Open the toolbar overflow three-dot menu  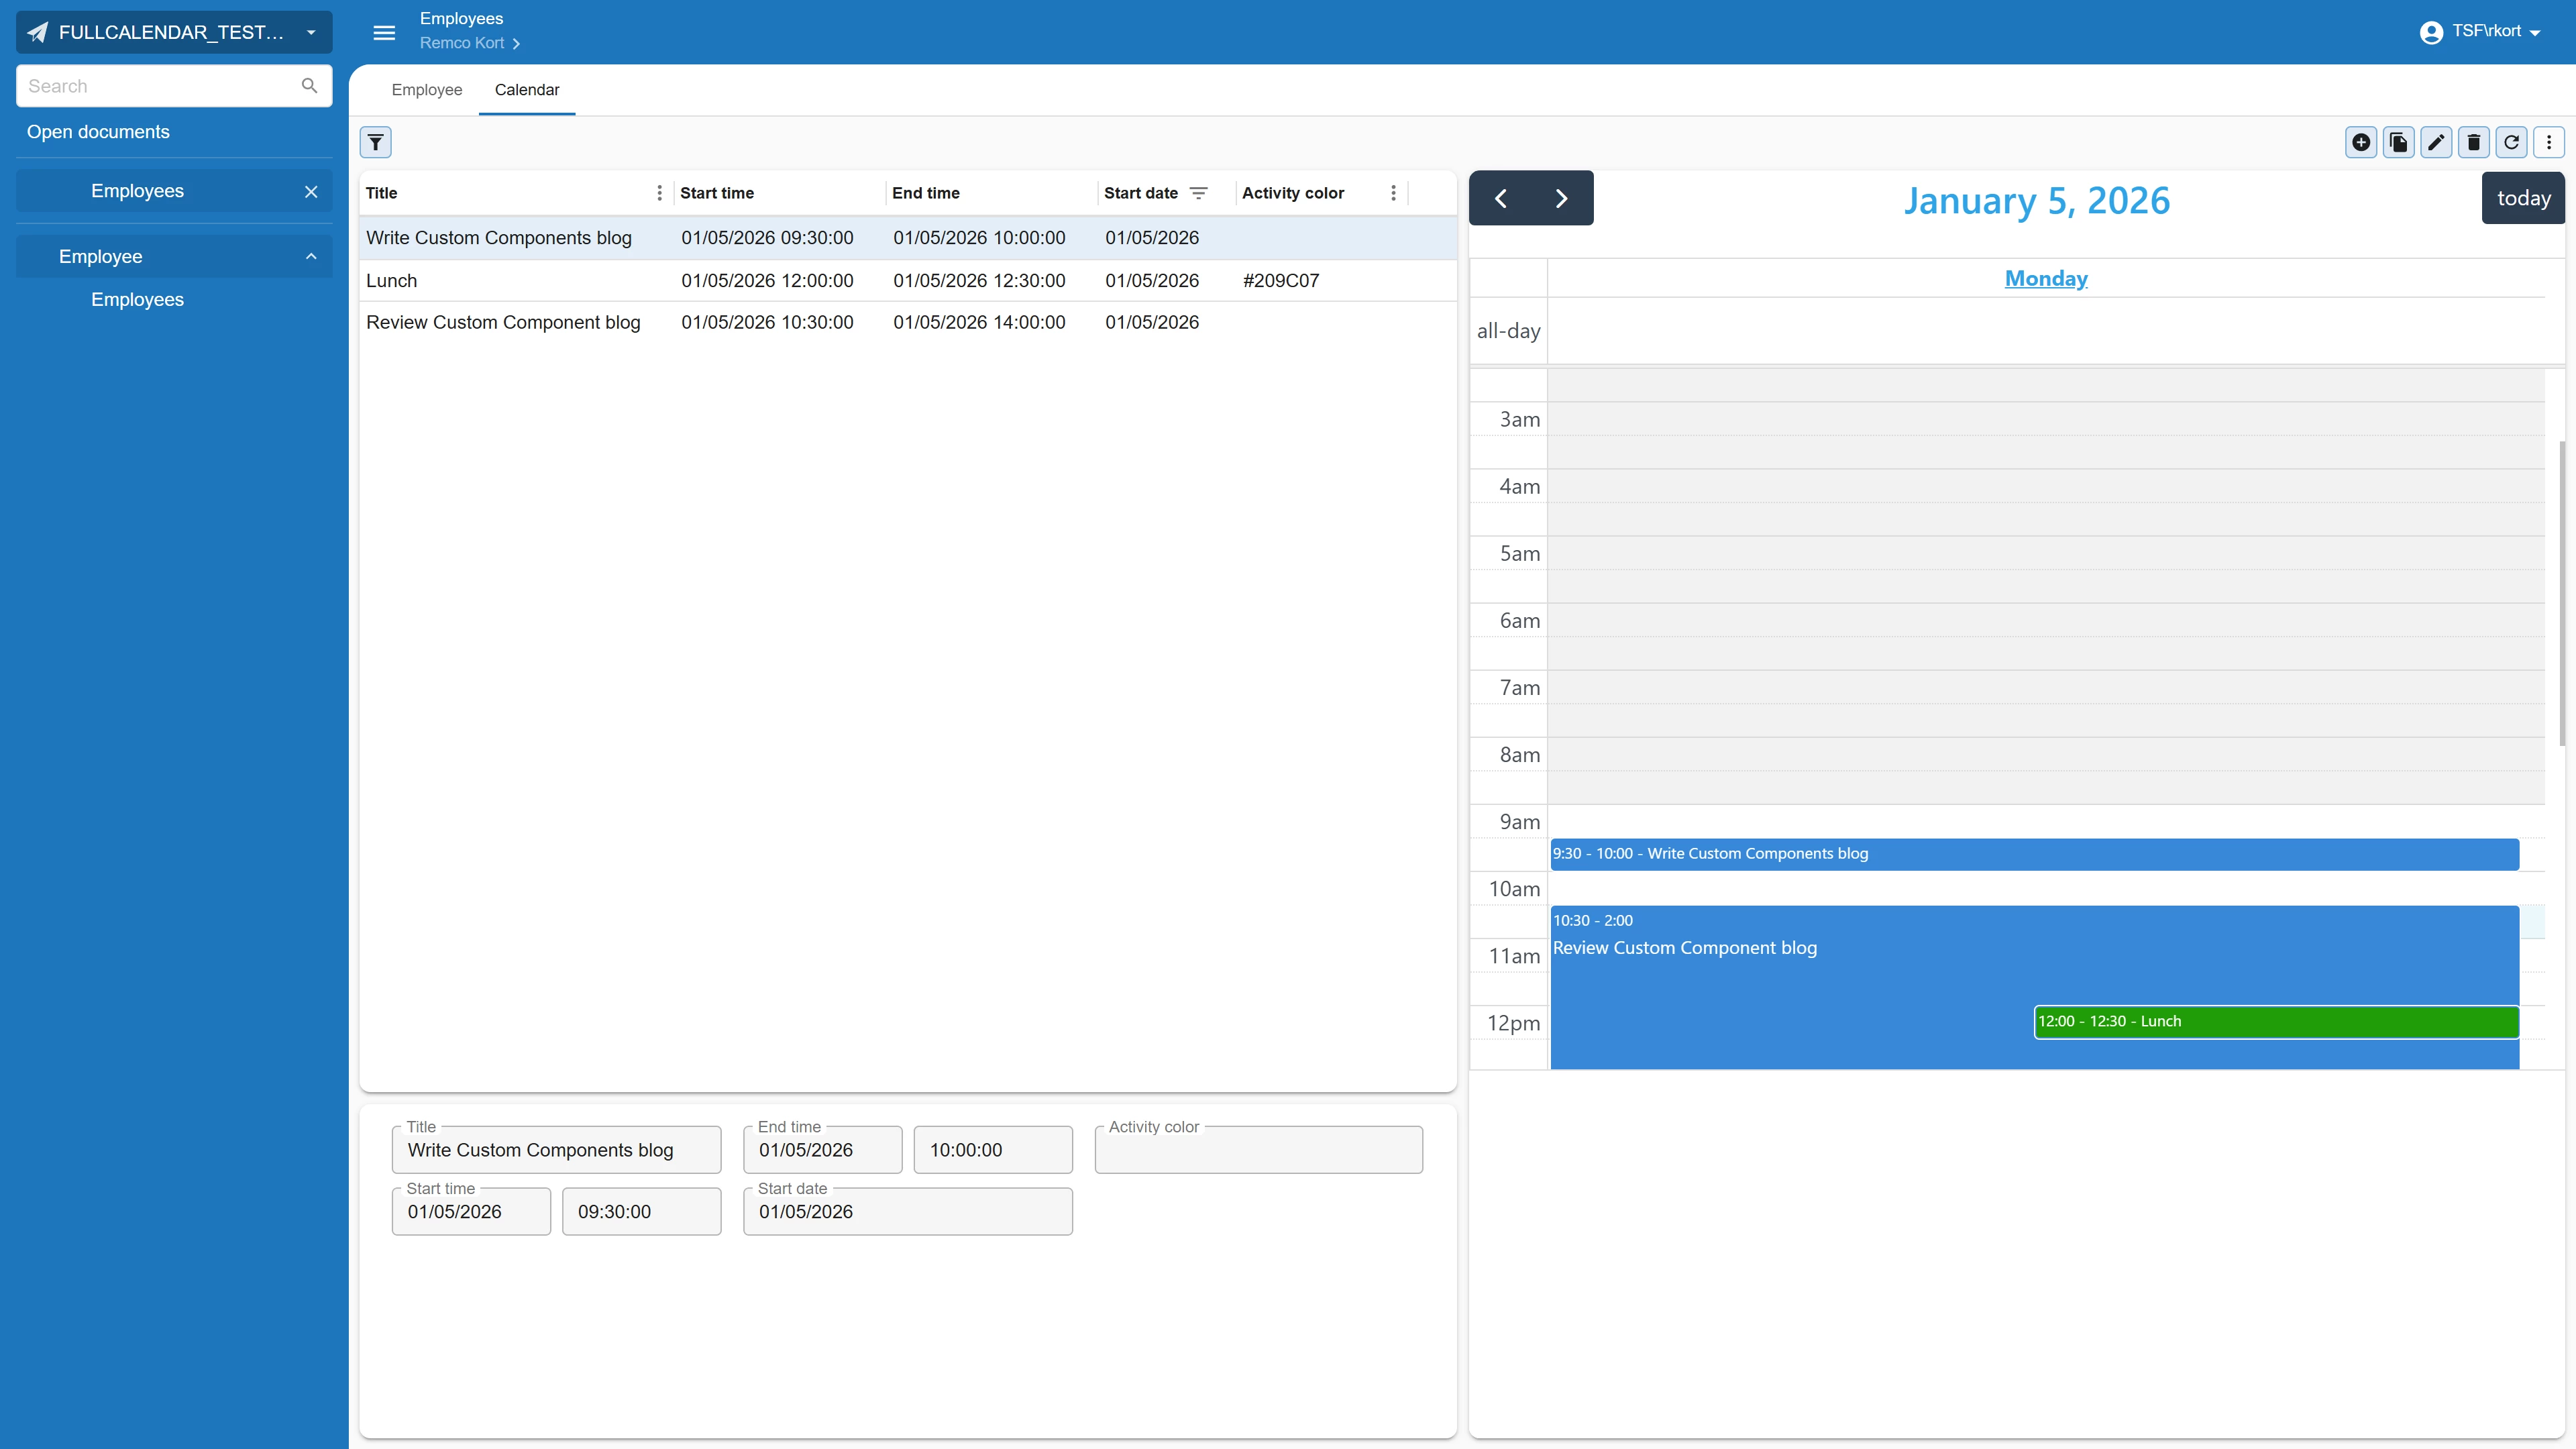point(2548,143)
